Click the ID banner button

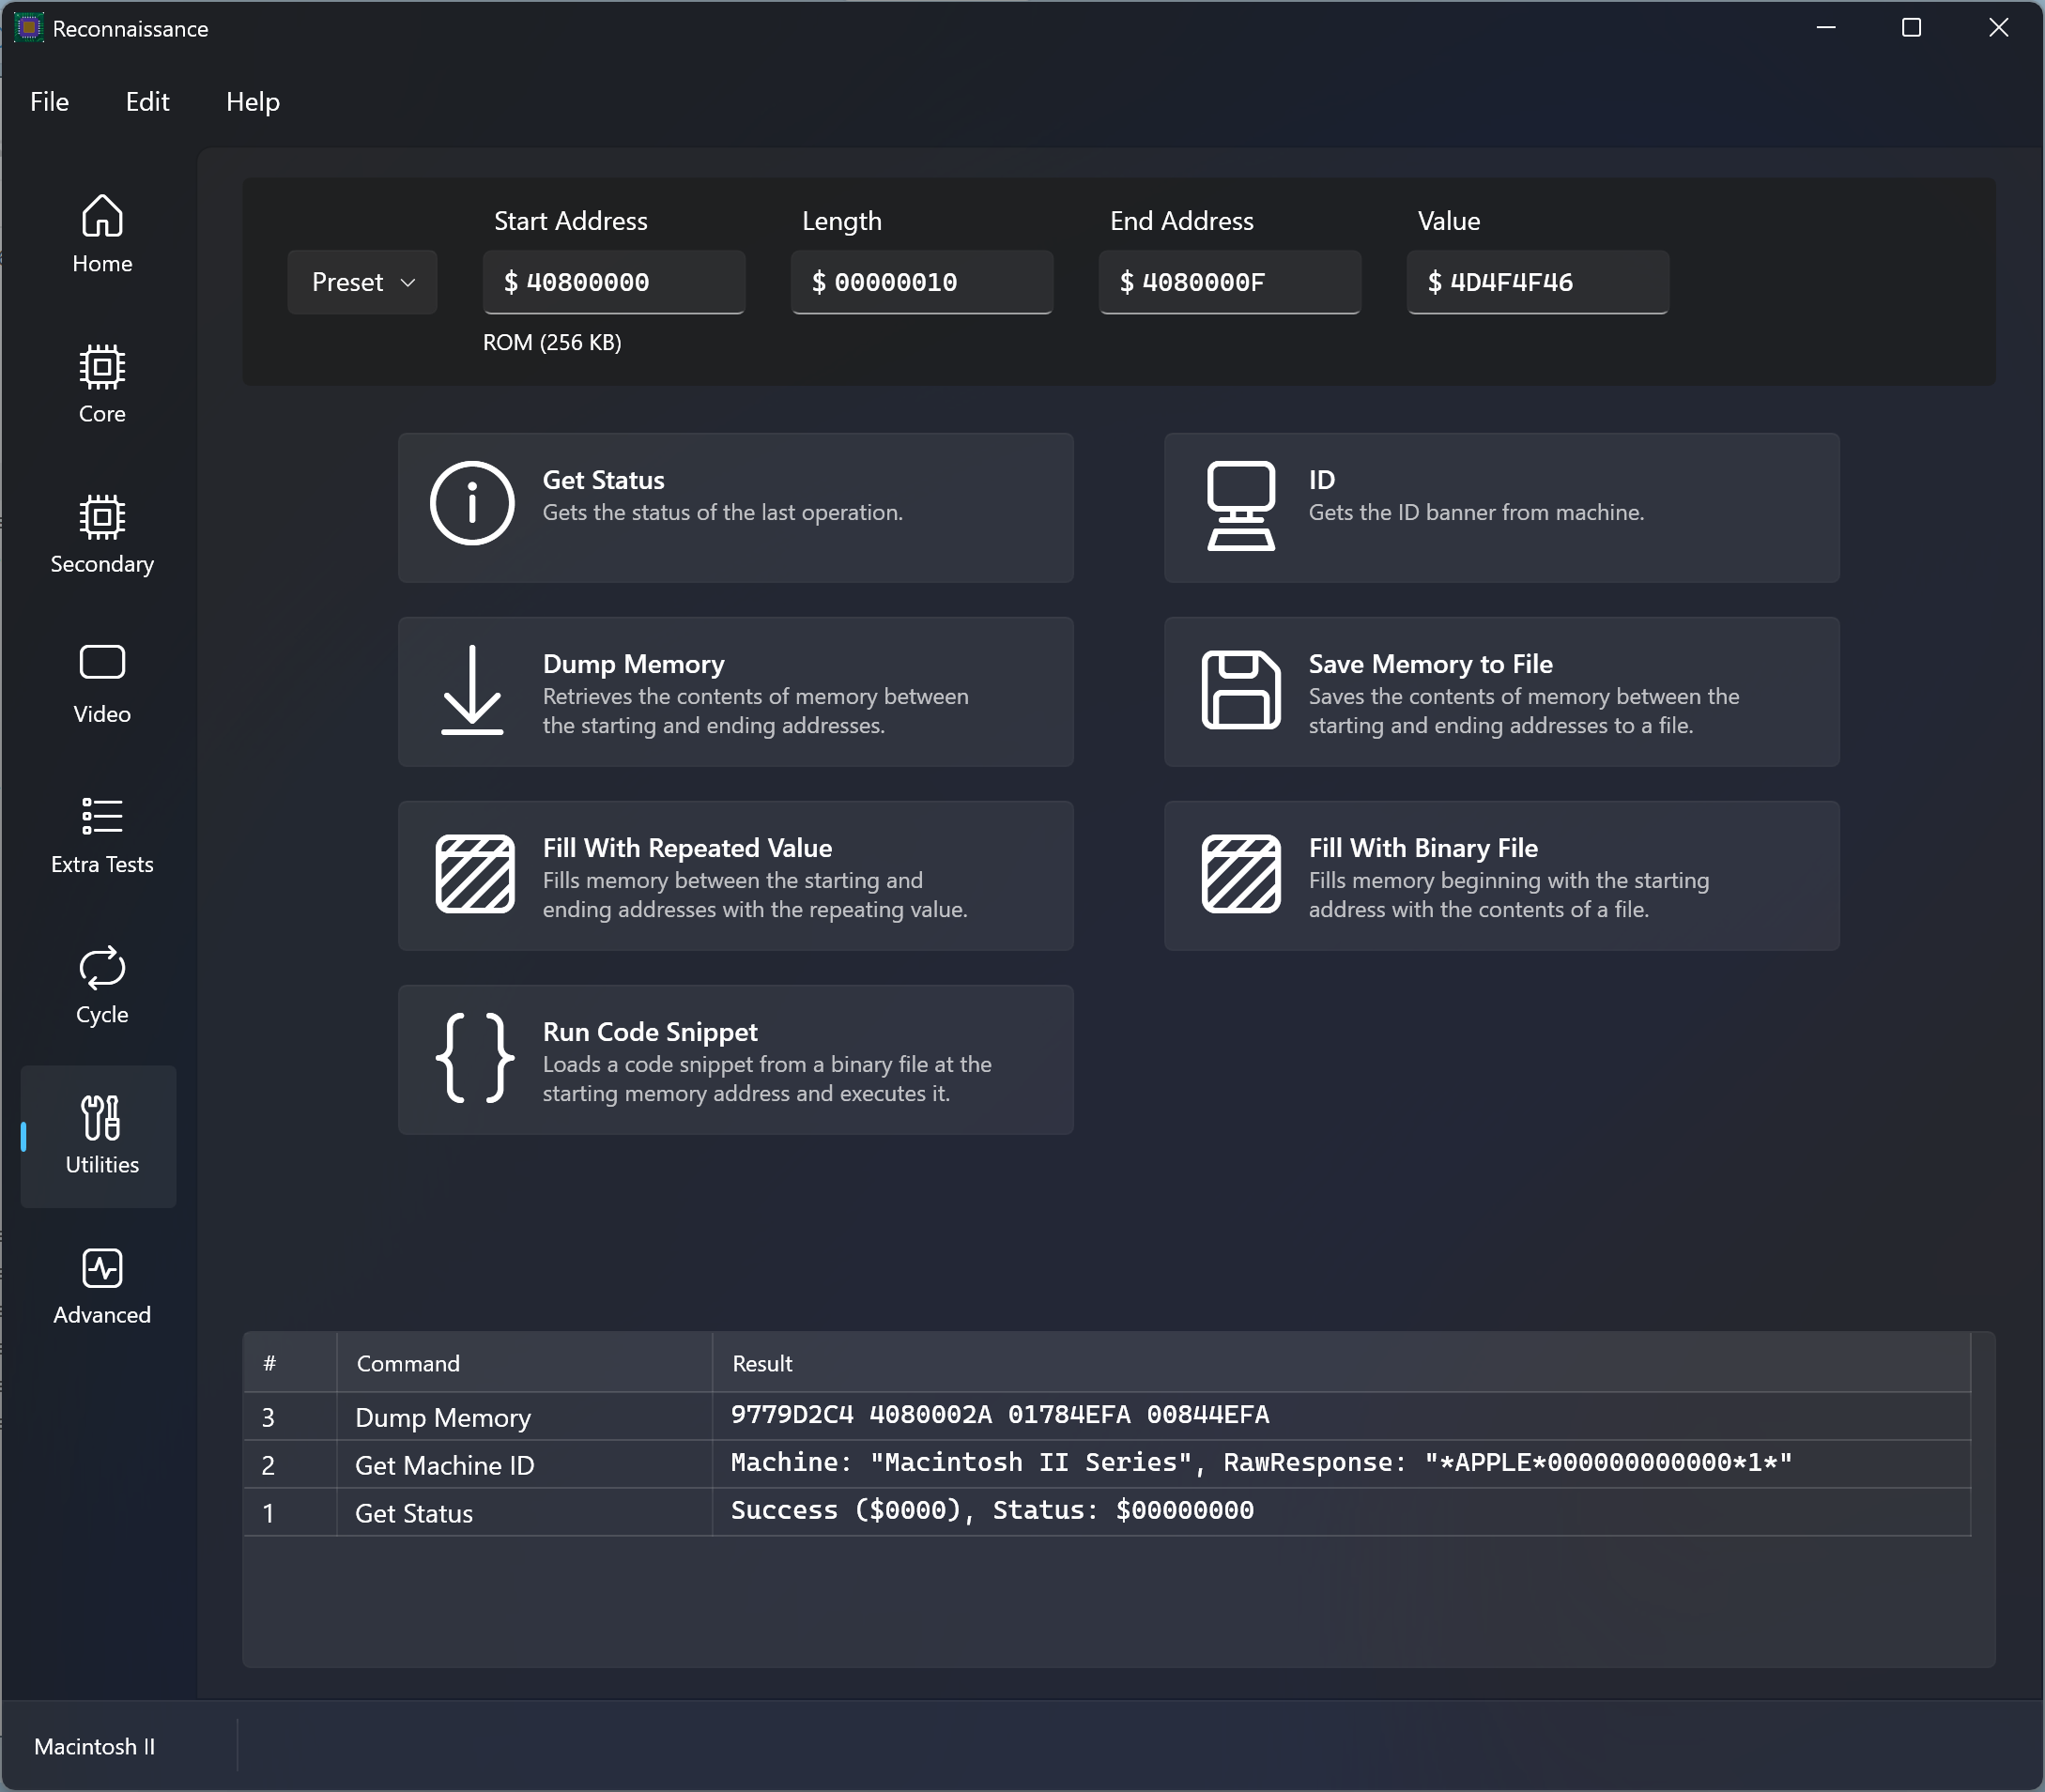(x=1501, y=508)
